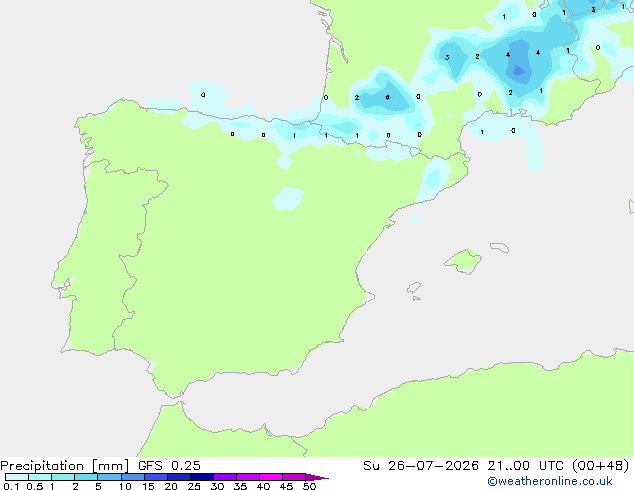
Task: Click Mallorca island on the map
Action: coord(463,261)
